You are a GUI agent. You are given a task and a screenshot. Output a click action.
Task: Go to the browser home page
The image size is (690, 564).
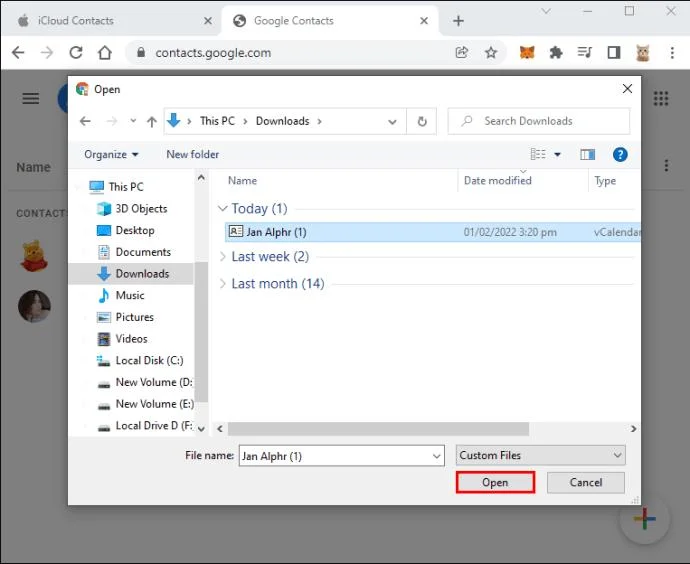(x=105, y=53)
